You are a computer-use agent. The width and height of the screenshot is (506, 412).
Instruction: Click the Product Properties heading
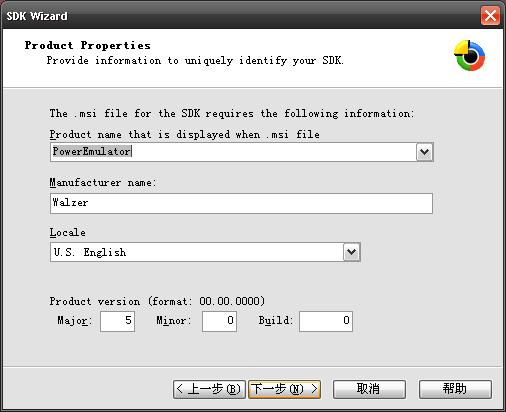[88, 45]
